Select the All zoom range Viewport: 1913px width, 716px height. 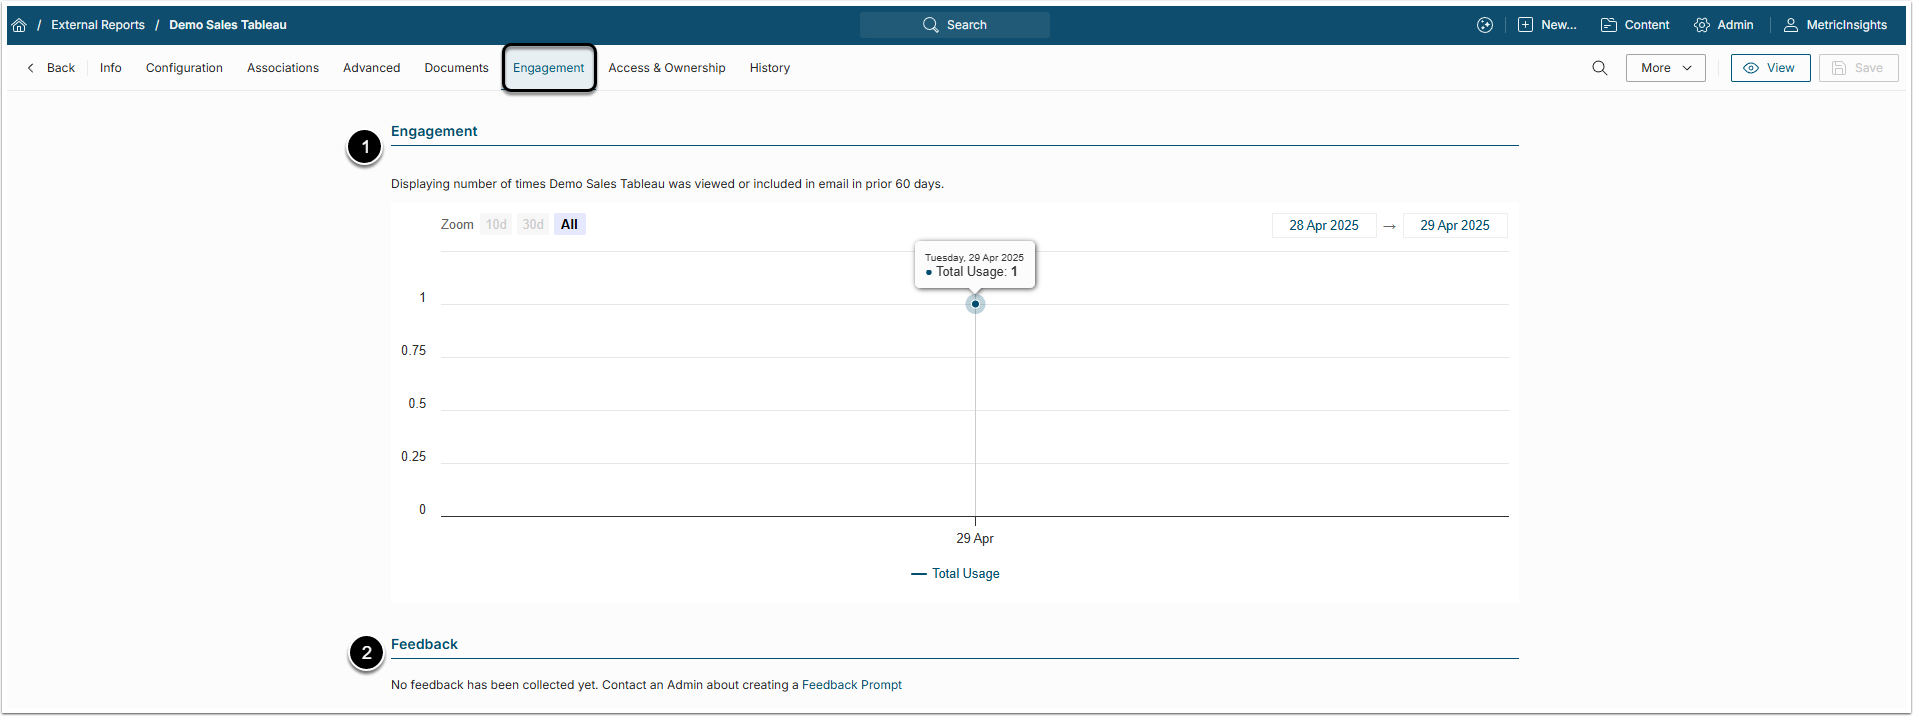[569, 225]
